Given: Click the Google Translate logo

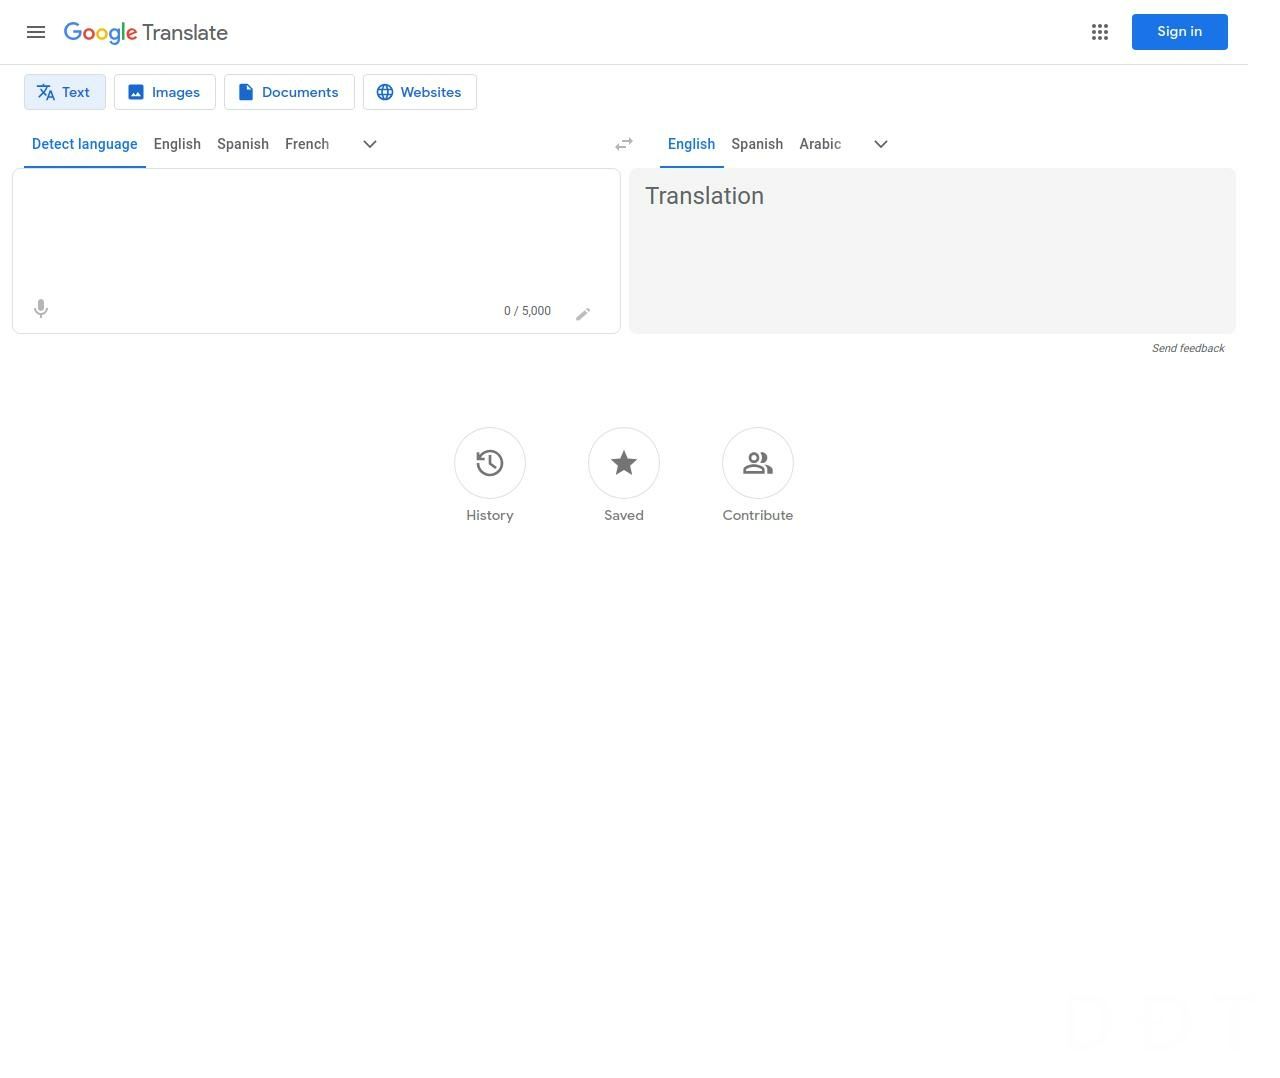Looking at the screenshot, I should [x=146, y=32].
